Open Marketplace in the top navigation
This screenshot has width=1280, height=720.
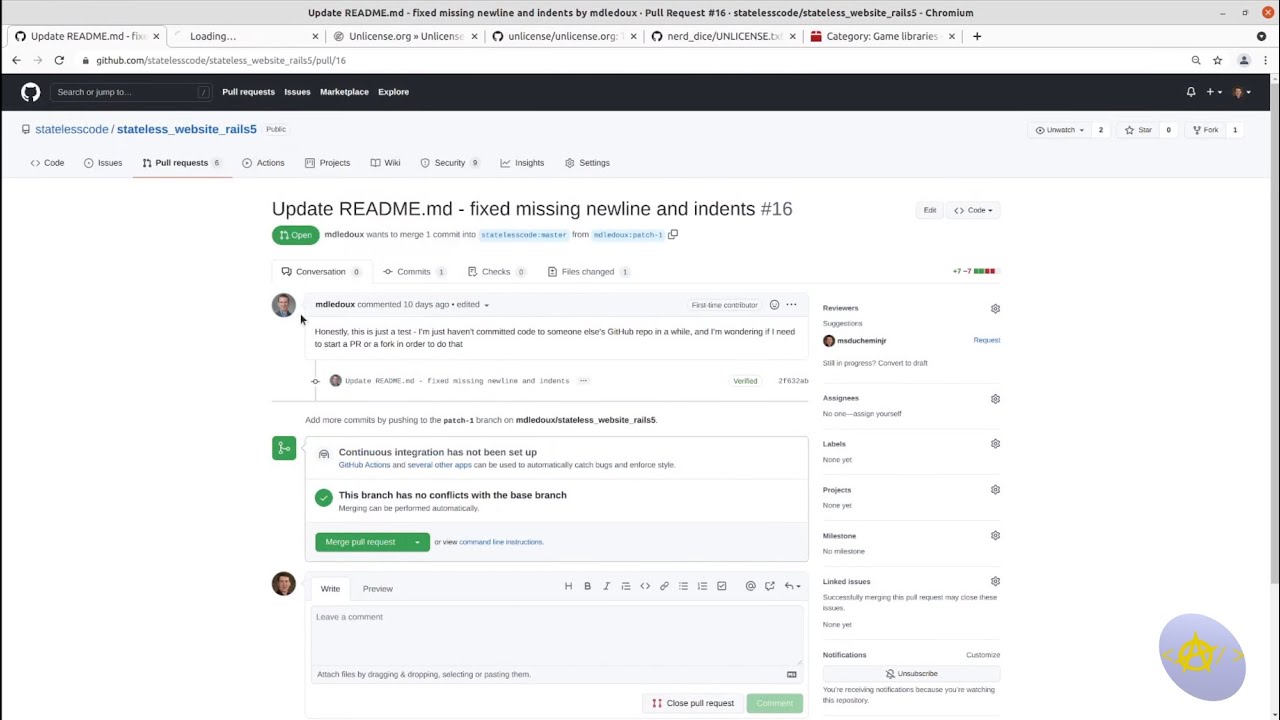(344, 92)
